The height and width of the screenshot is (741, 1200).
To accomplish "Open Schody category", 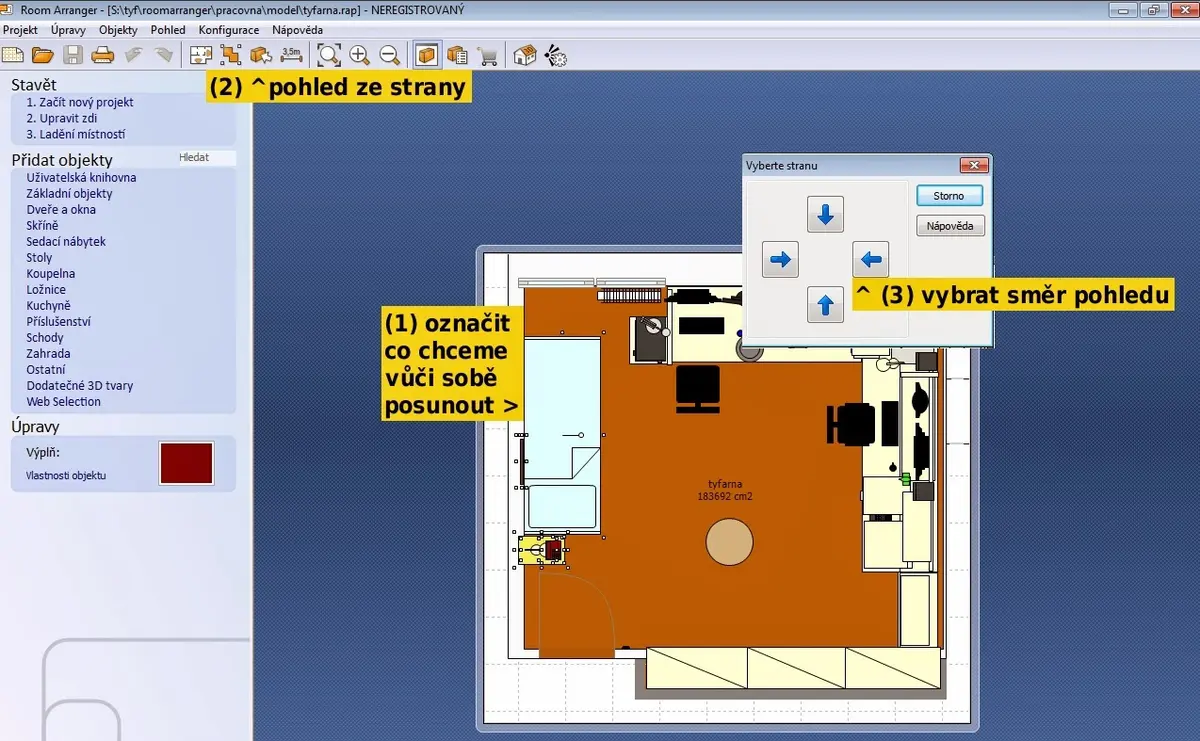I will tap(45, 338).
